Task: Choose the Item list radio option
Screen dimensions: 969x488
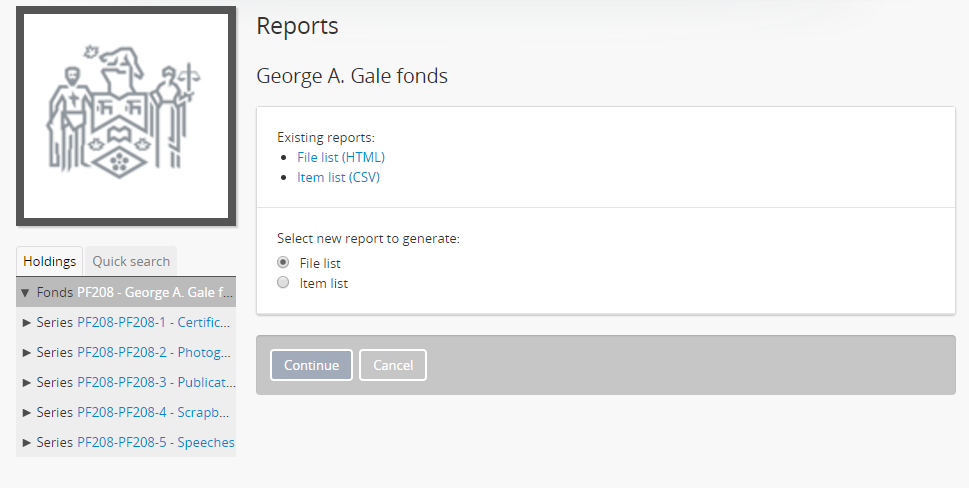Action: pos(282,283)
